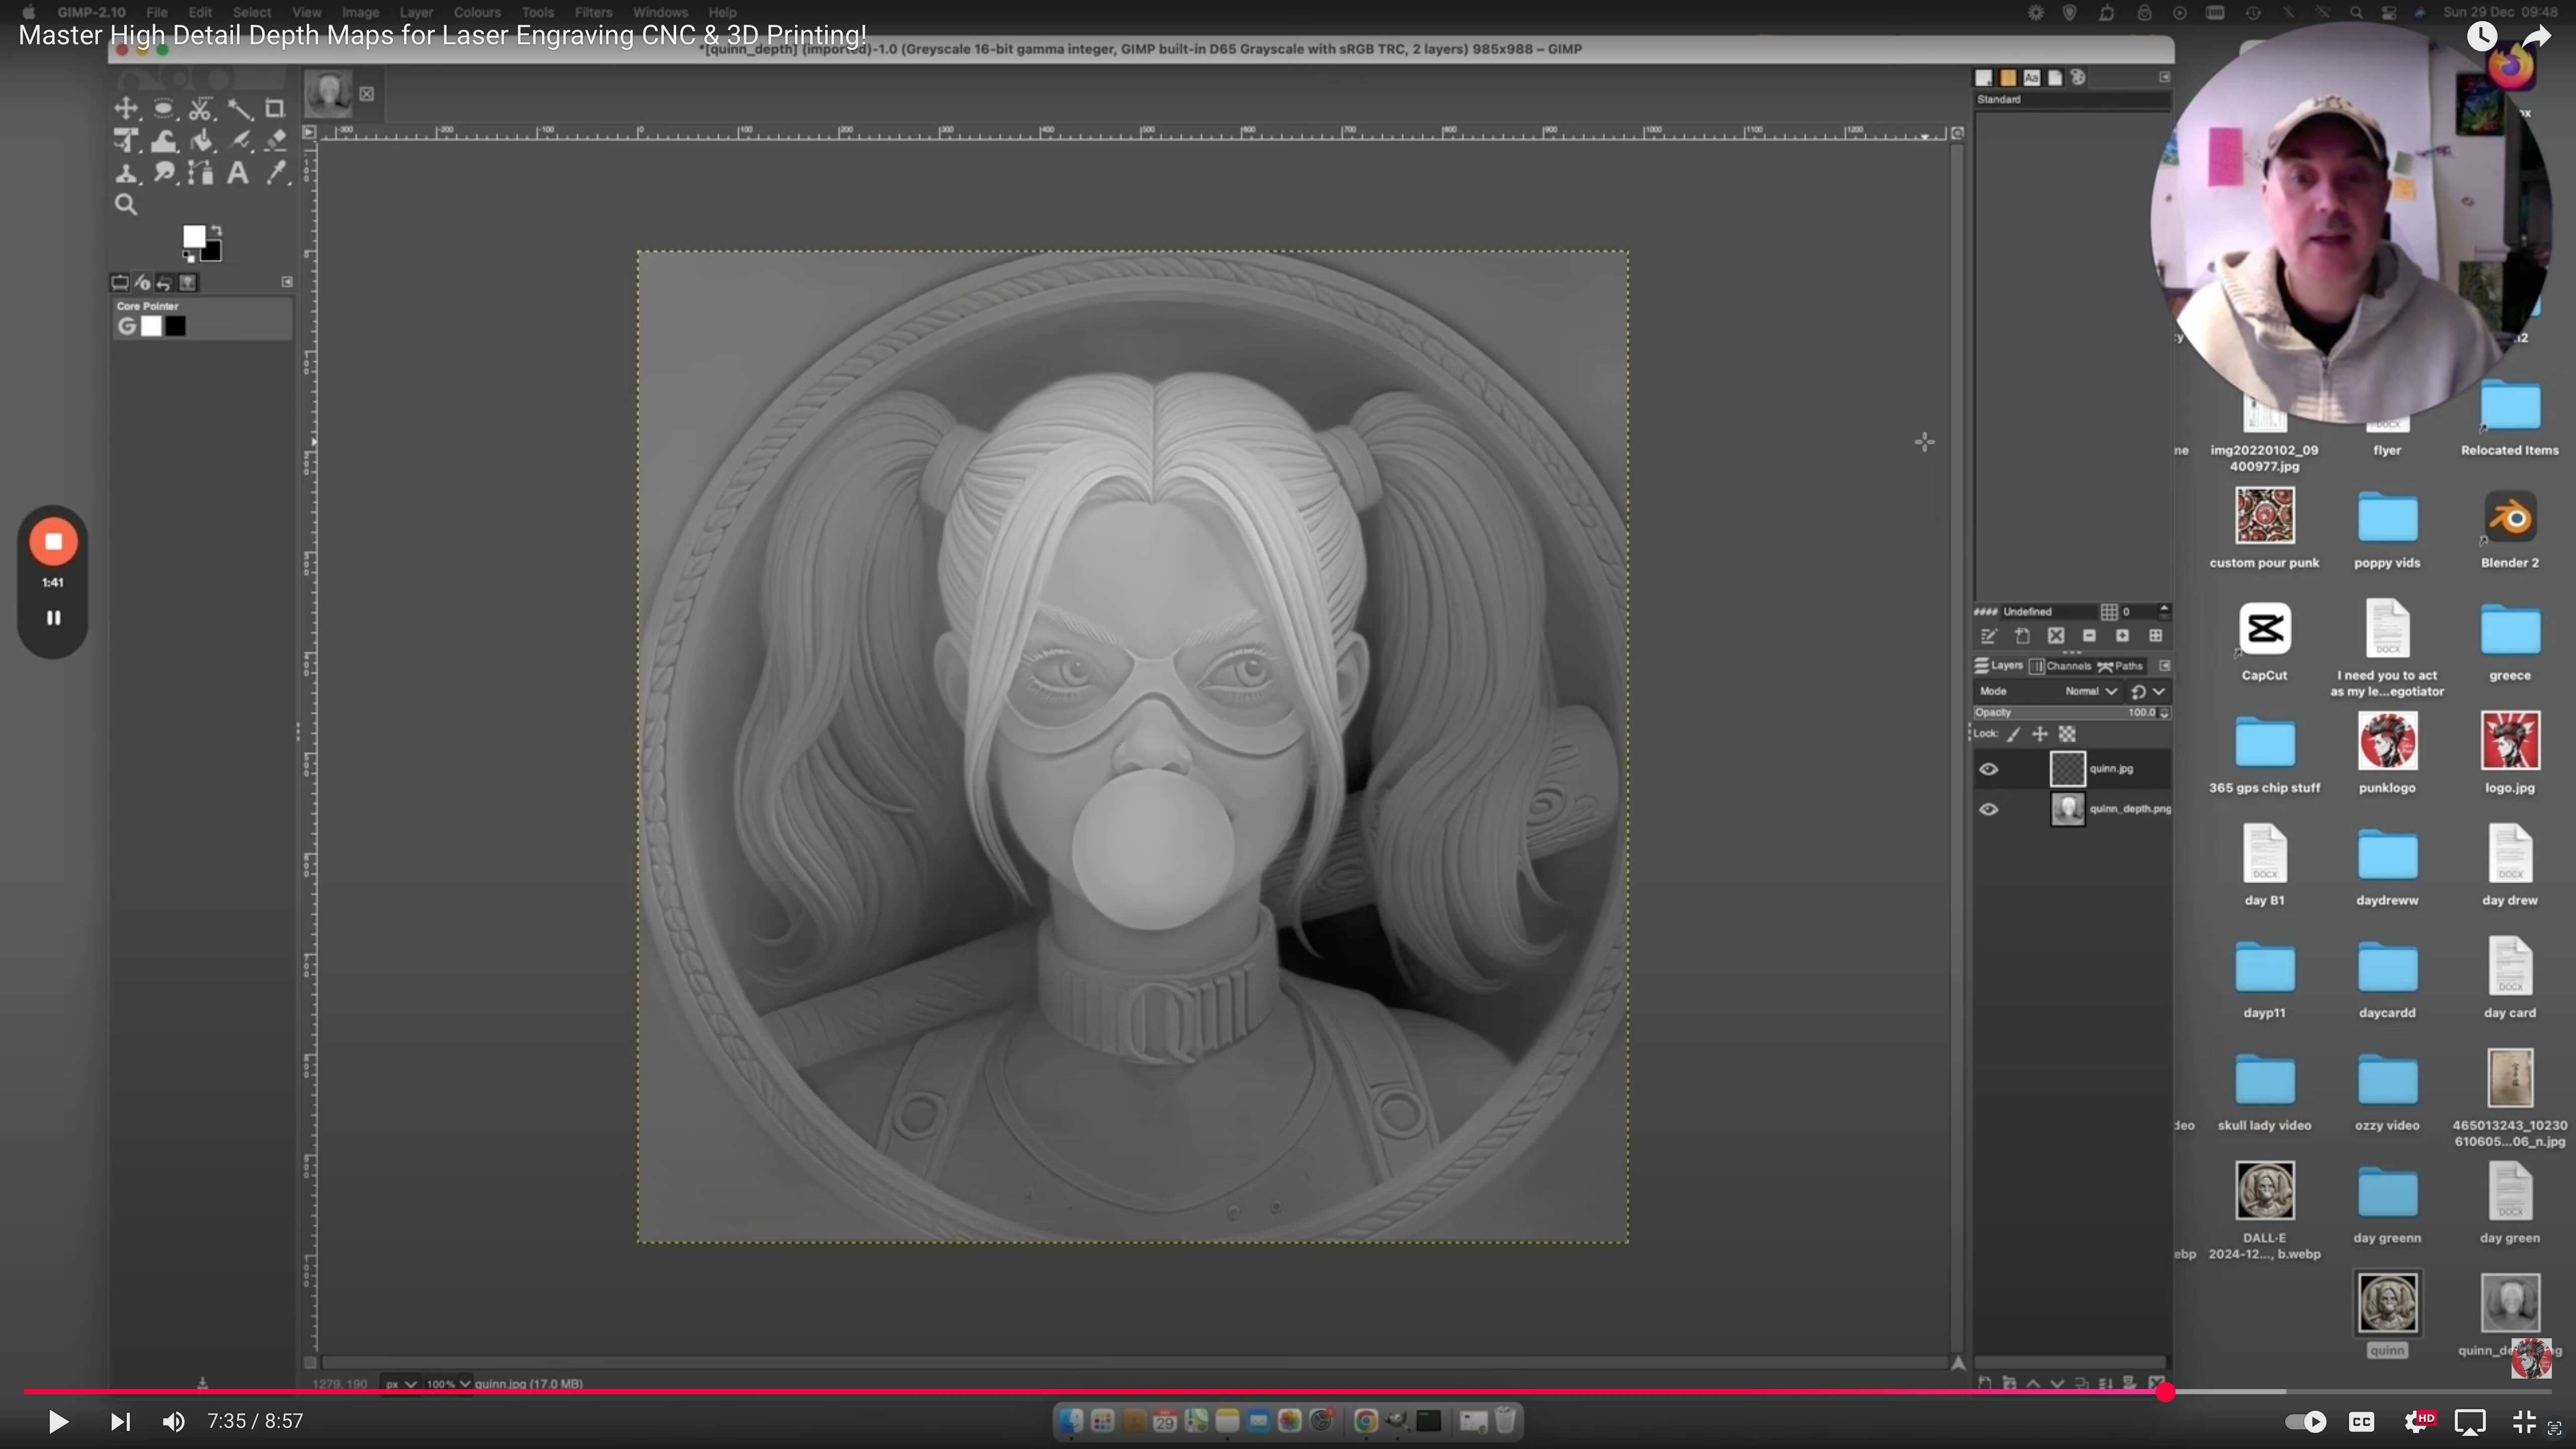Image resolution: width=2576 pixels, height=1449 pixels.
Task: Select the Scissors Select tool
Action: [201, 108]
